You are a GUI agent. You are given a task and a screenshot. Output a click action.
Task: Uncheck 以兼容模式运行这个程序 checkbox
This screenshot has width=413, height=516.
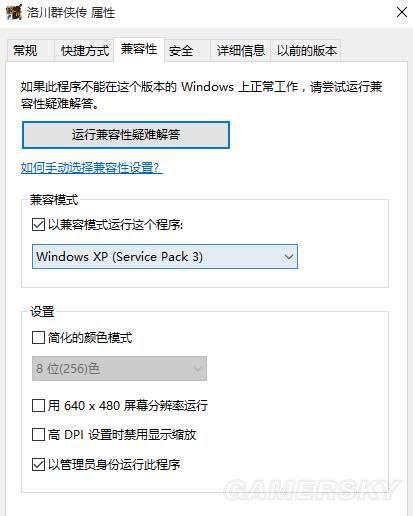click(x=38, y=224)
